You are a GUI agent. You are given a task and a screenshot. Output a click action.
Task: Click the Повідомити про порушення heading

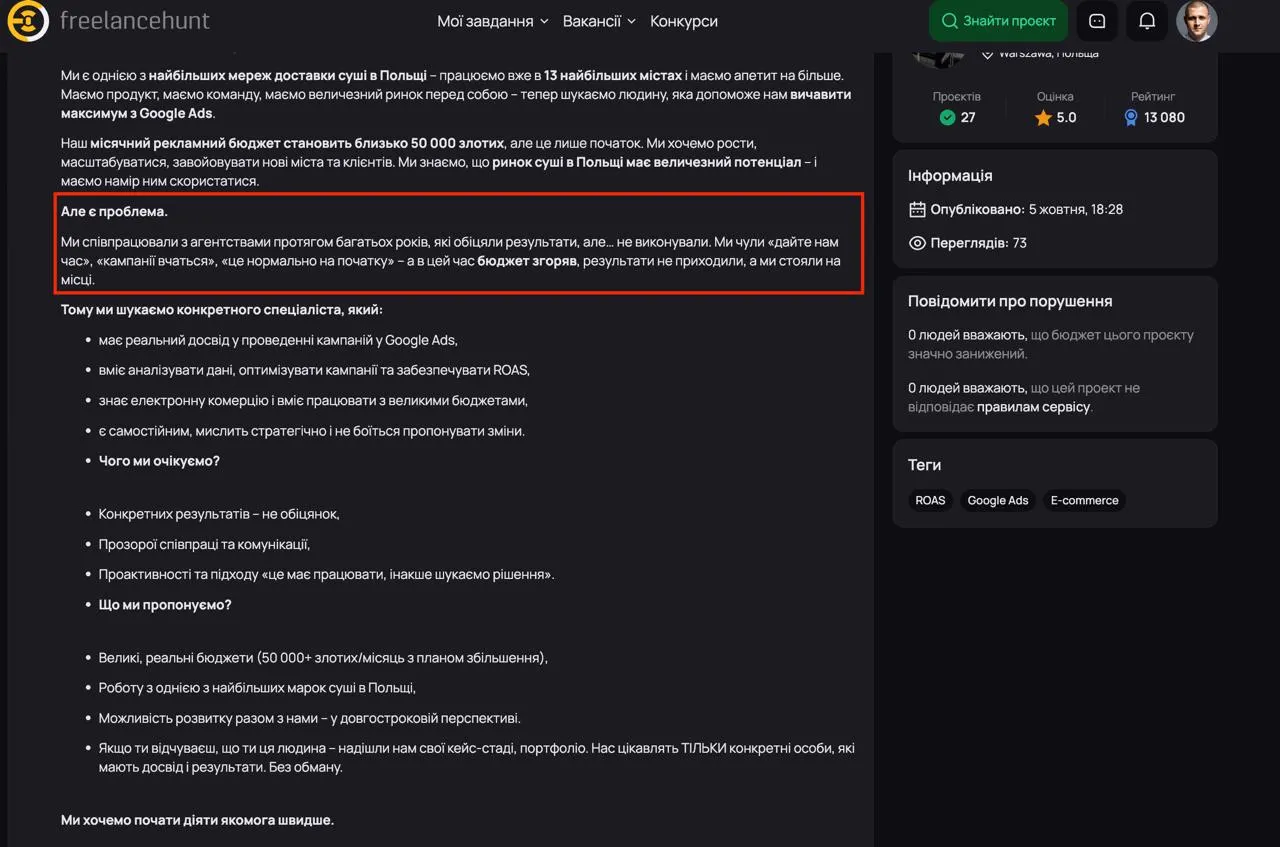coord(1010,301)
